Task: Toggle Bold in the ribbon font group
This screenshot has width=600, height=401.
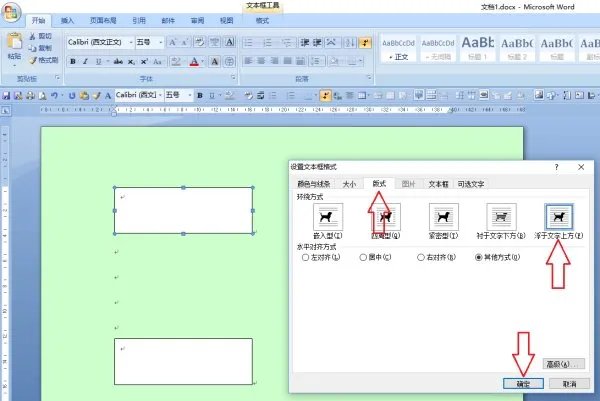Action: click(x=73, y=61)
